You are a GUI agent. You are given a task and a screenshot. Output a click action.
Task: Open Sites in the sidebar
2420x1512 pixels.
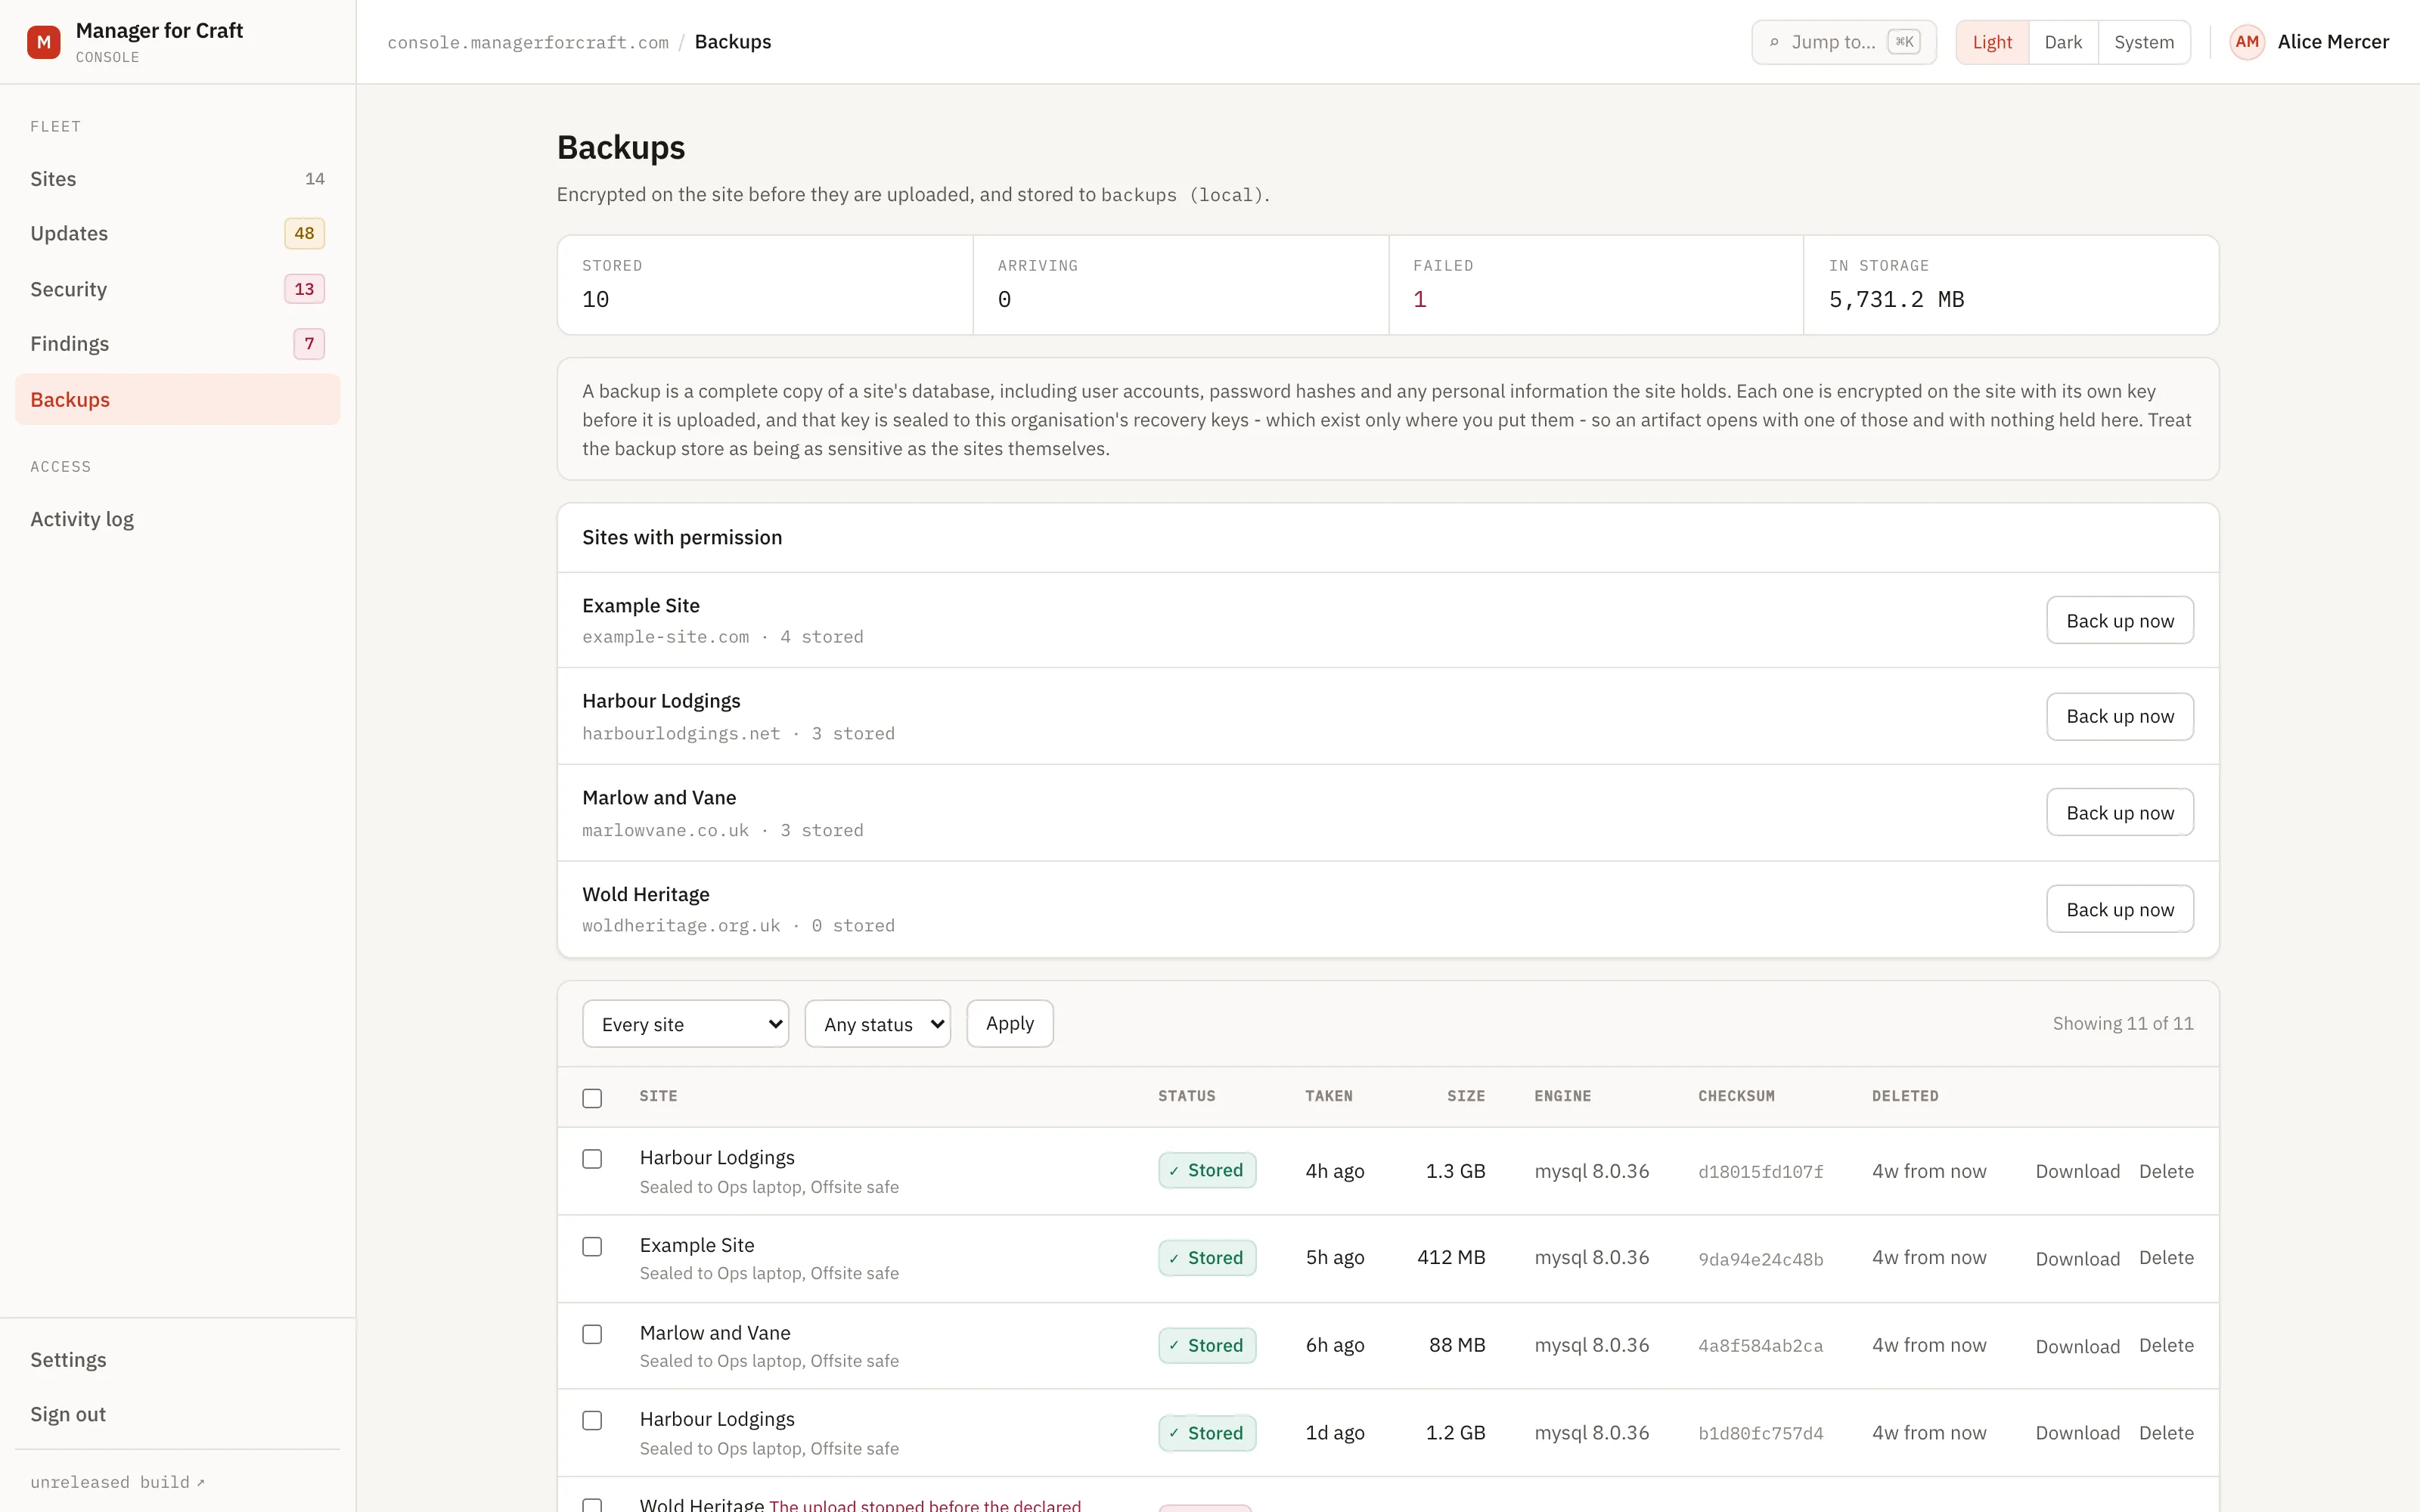click(177, 179)
